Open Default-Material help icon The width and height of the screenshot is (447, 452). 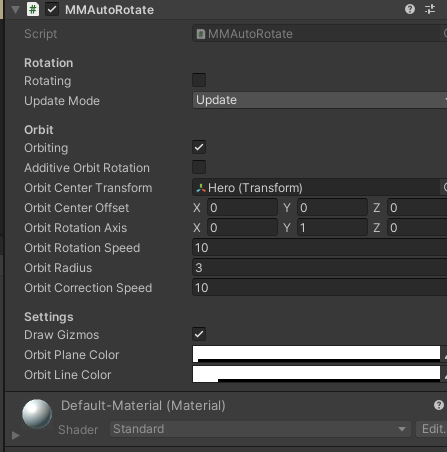click(439, 405)
